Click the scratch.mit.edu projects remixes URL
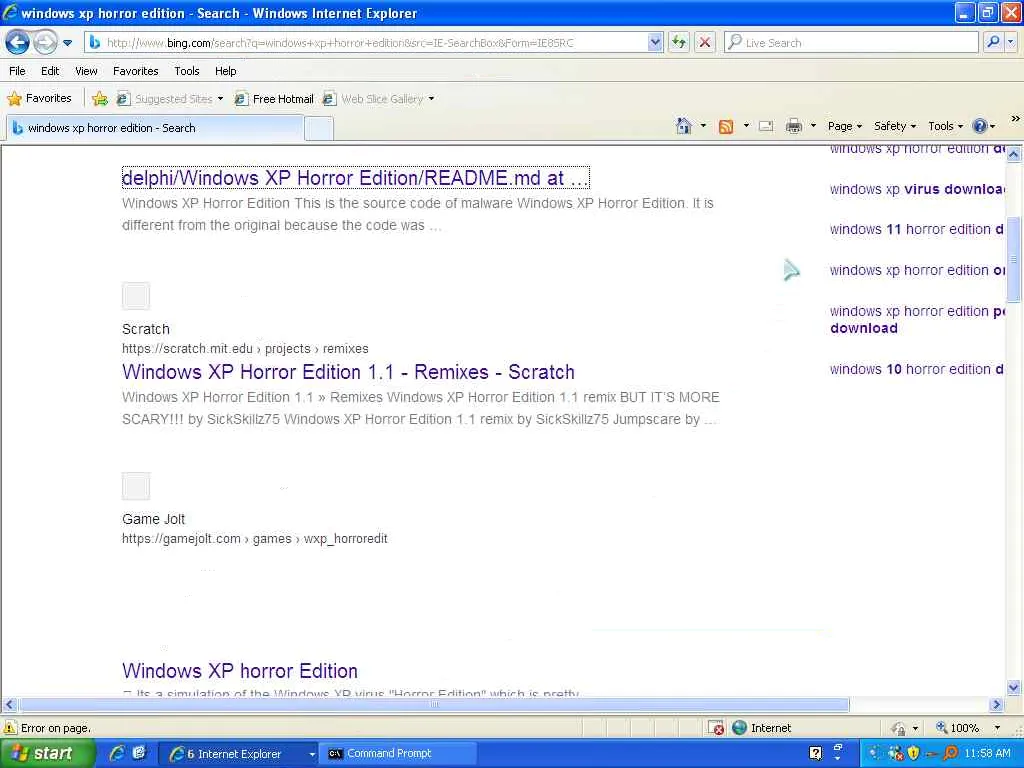1024x768 pixels. point(245,349)
